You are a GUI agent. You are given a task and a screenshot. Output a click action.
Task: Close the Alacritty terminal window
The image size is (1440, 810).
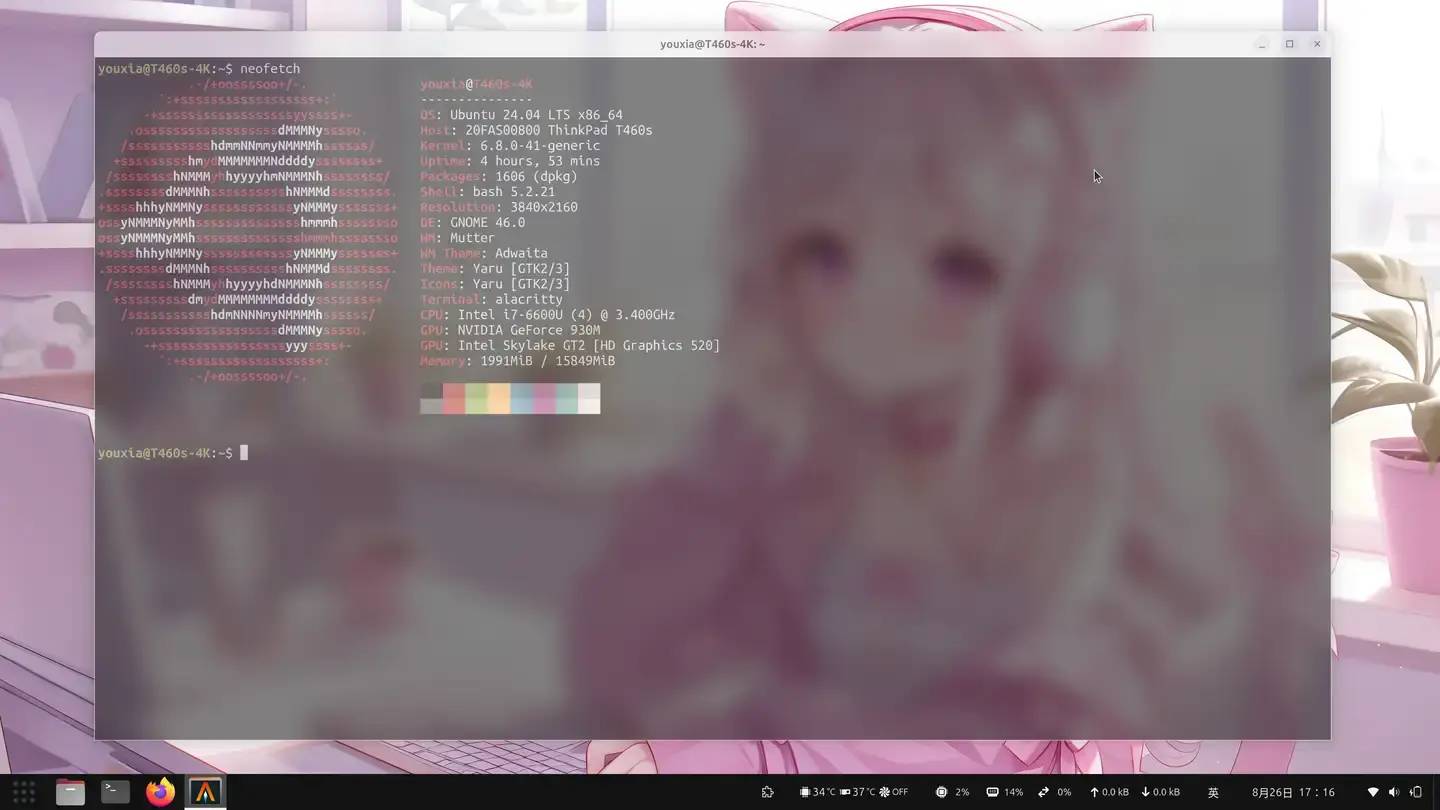(x=1317, y=44)
